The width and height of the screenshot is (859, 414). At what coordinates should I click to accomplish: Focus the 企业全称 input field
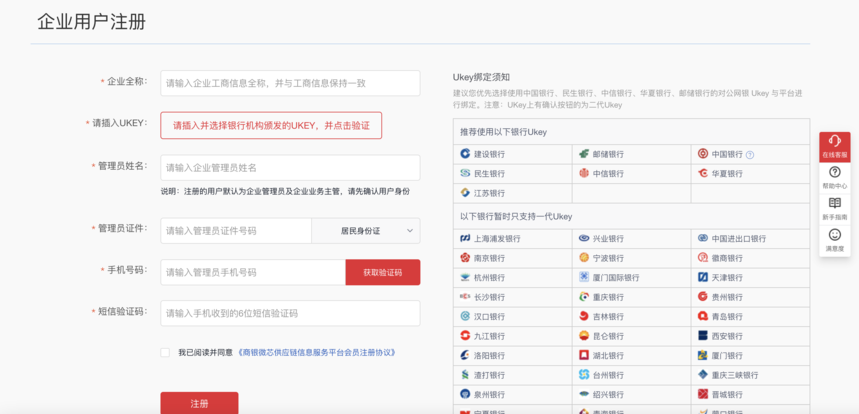coord(290,83)
